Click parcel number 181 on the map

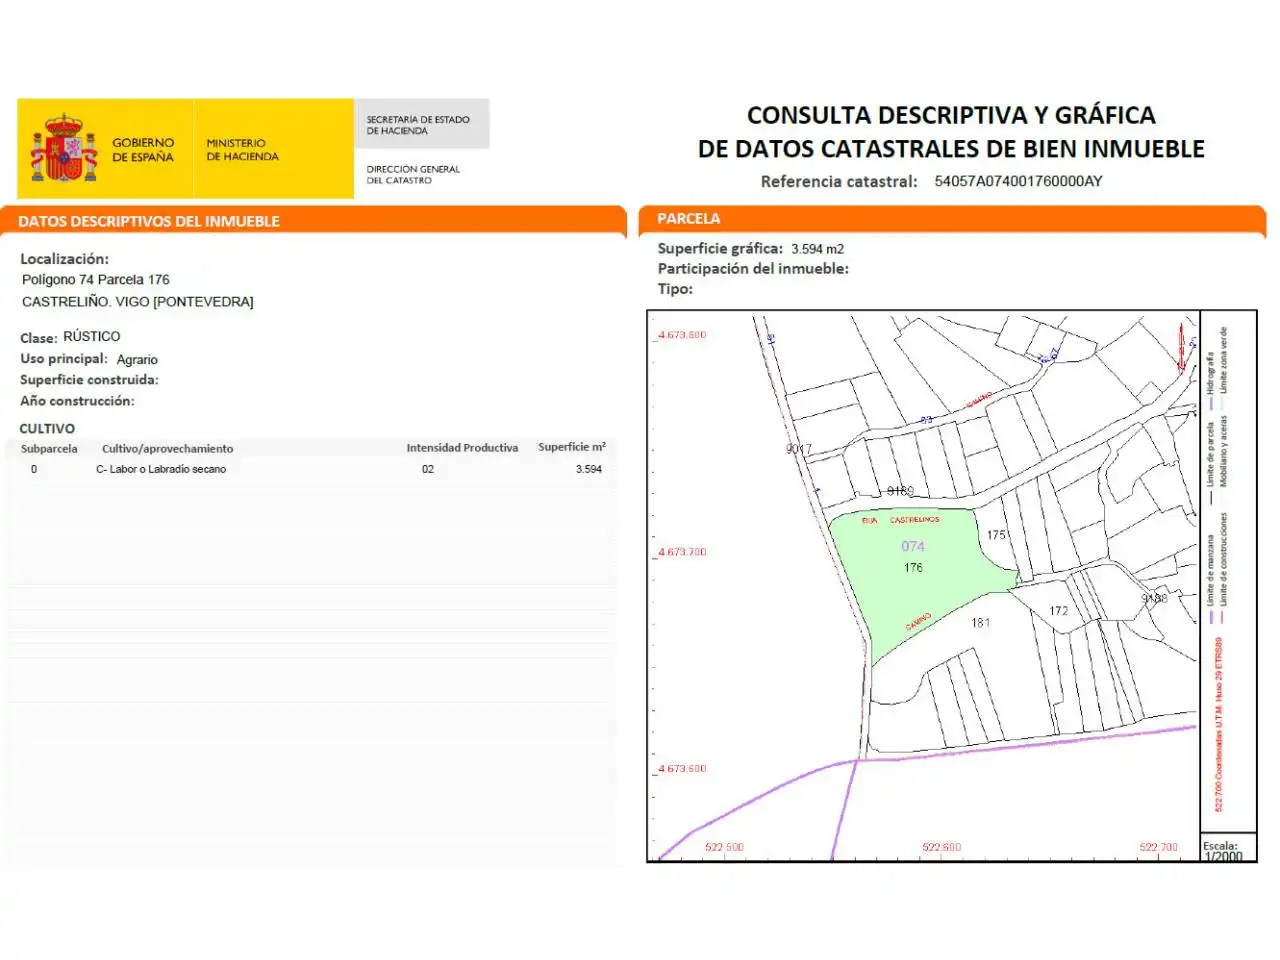[x=981, y=622]
